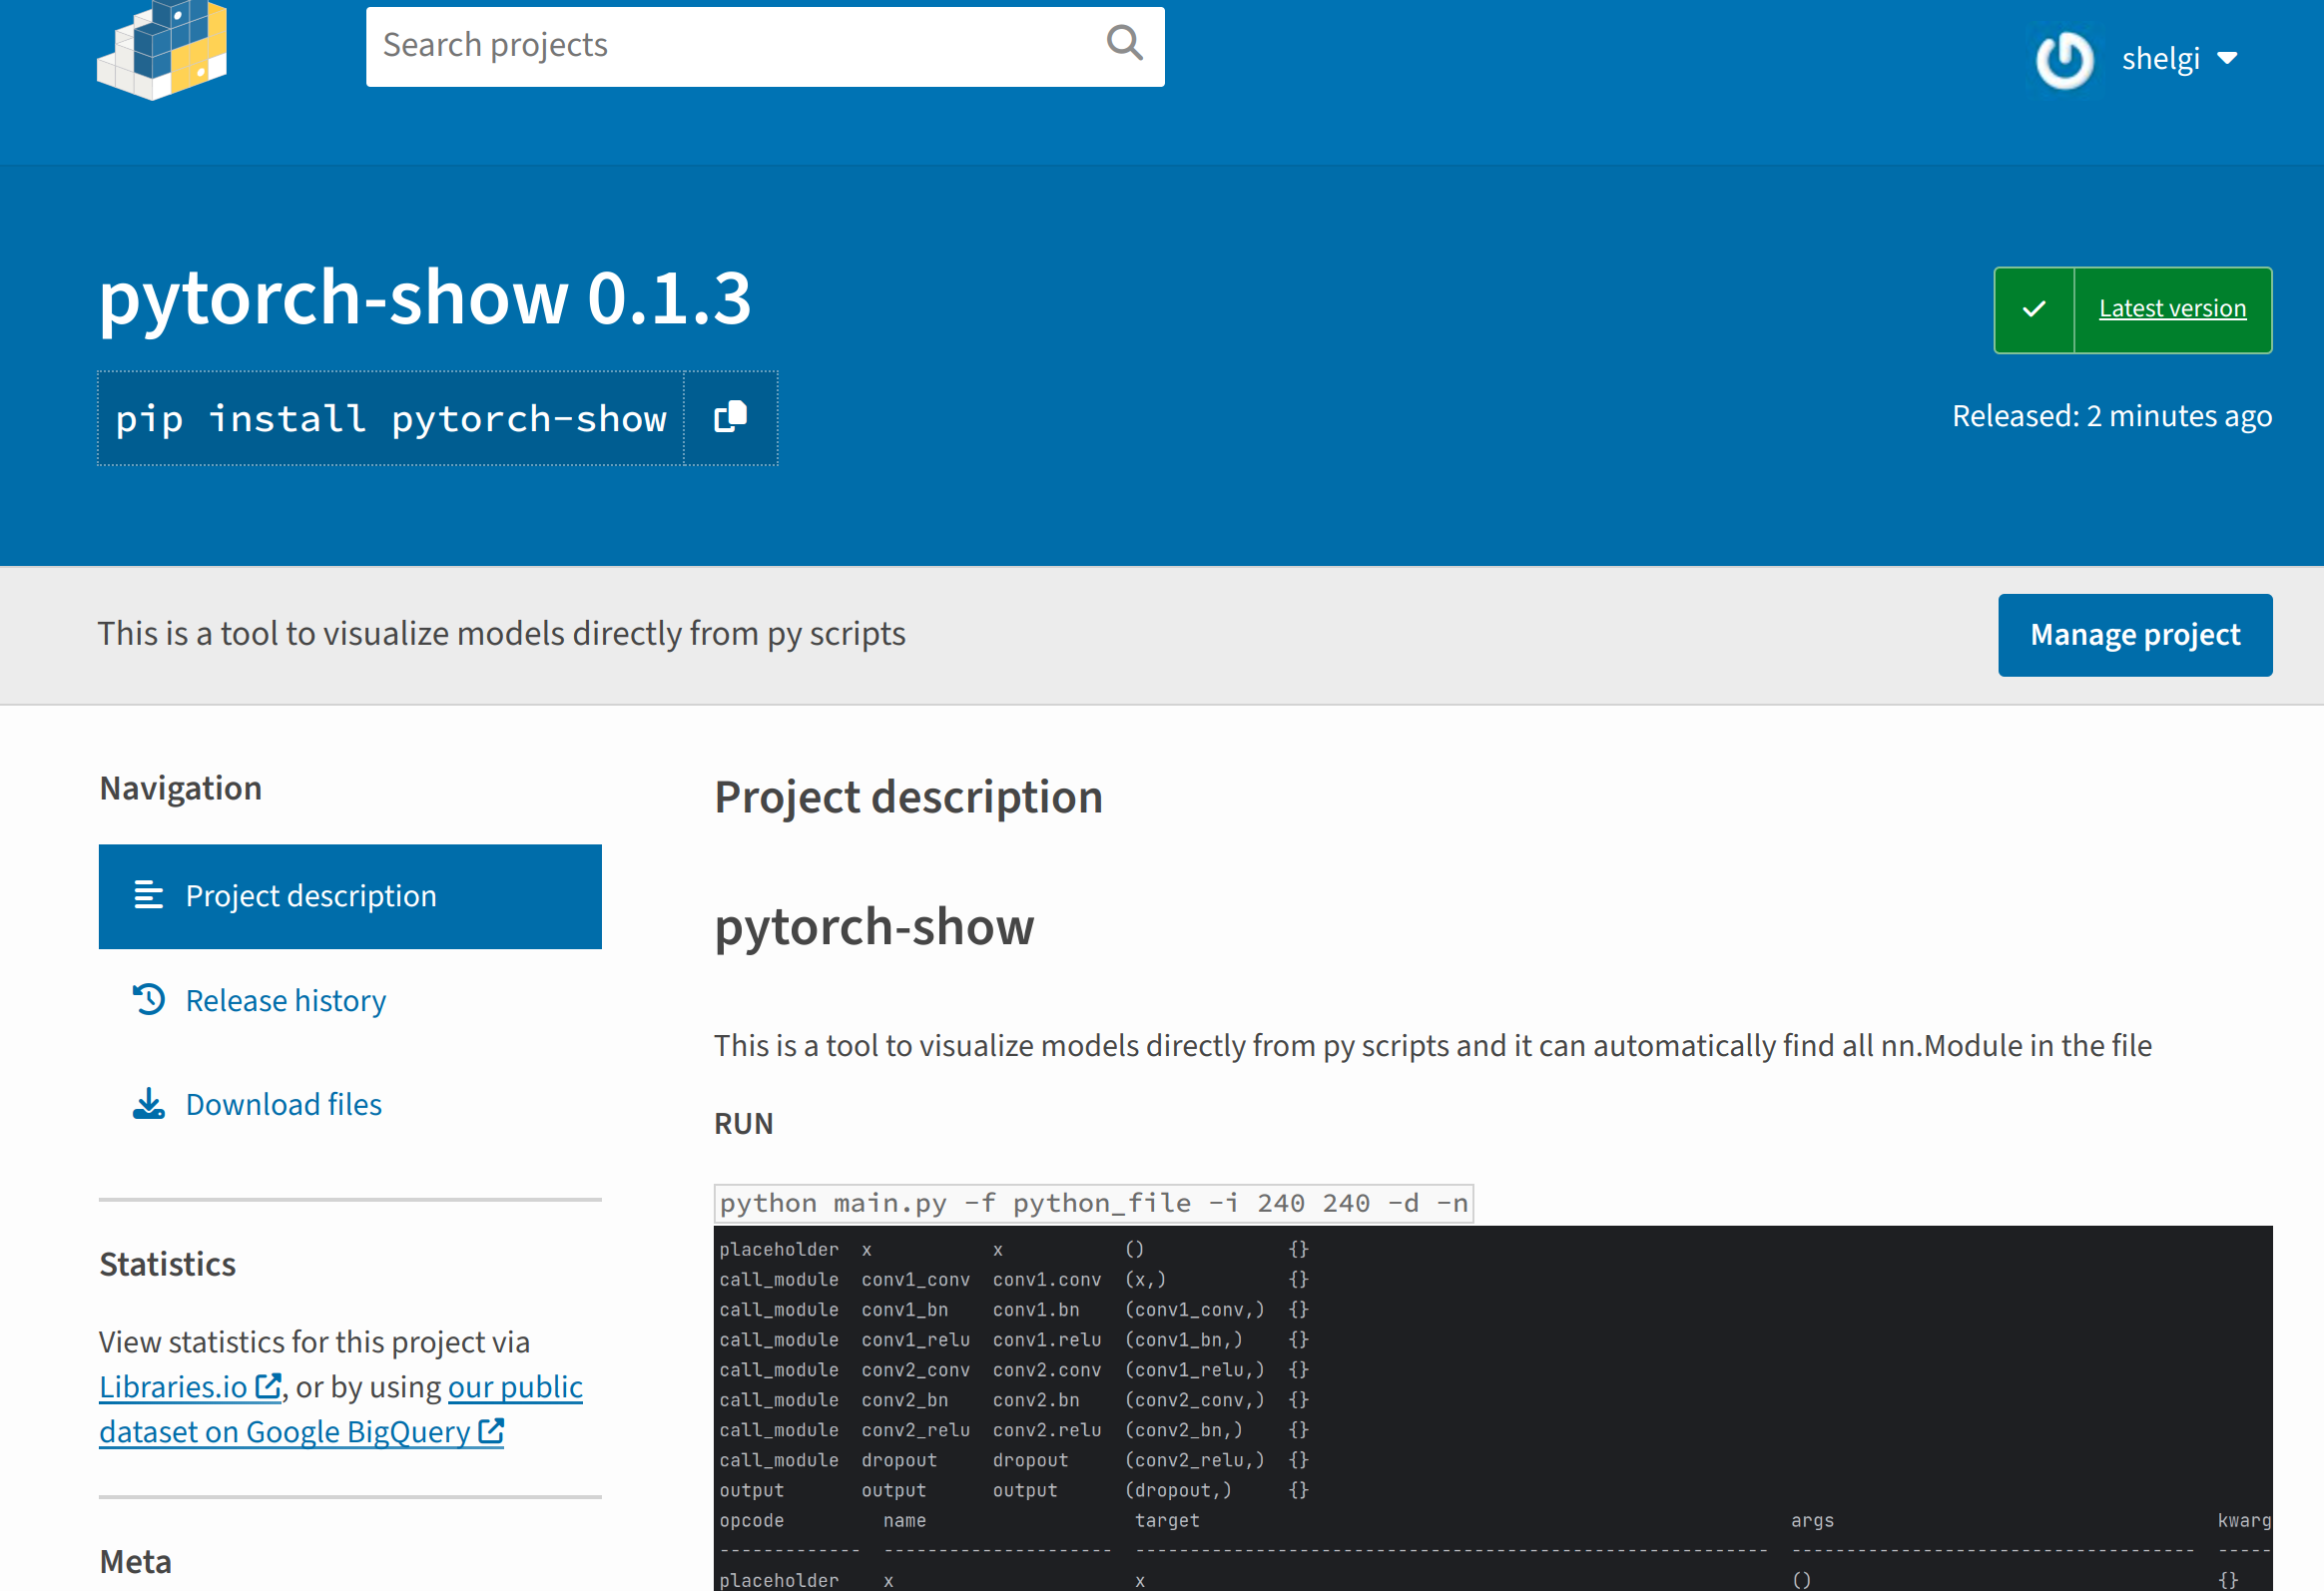Click the shelgi user avatar icon
Viewport: 2324px width, 1591px height.
(x=2063, y=60)
